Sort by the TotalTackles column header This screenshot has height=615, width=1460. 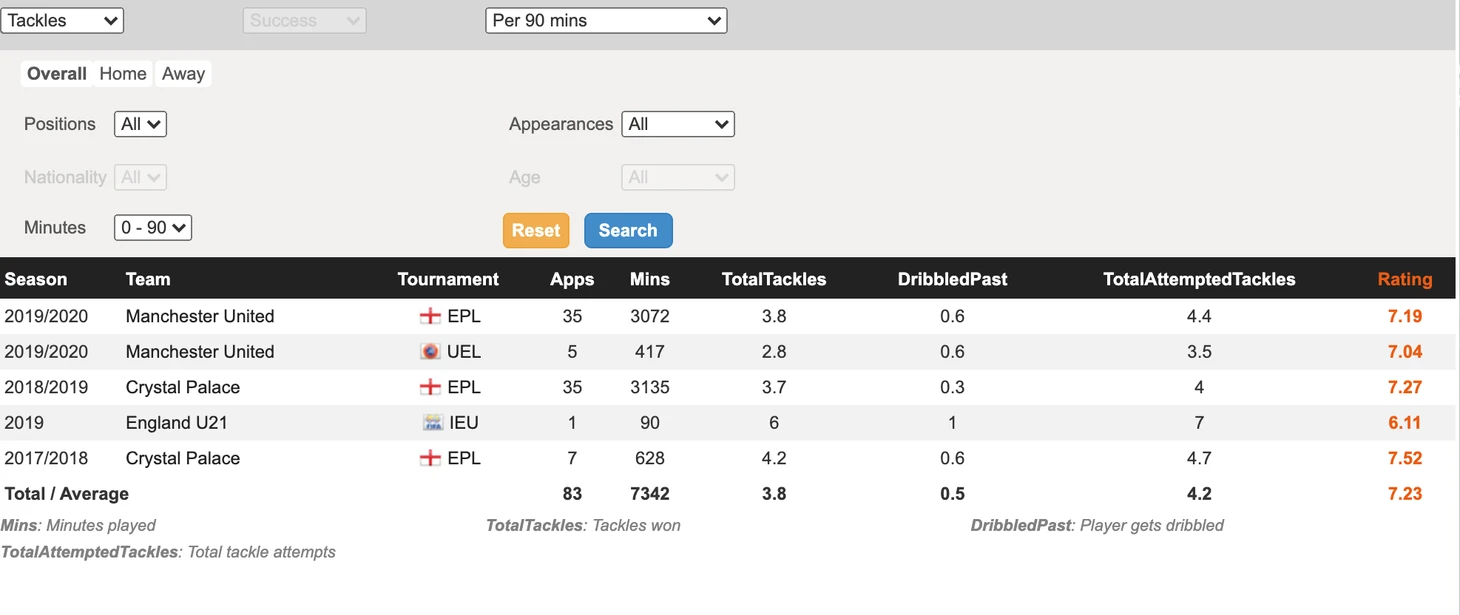pos(774,280)
